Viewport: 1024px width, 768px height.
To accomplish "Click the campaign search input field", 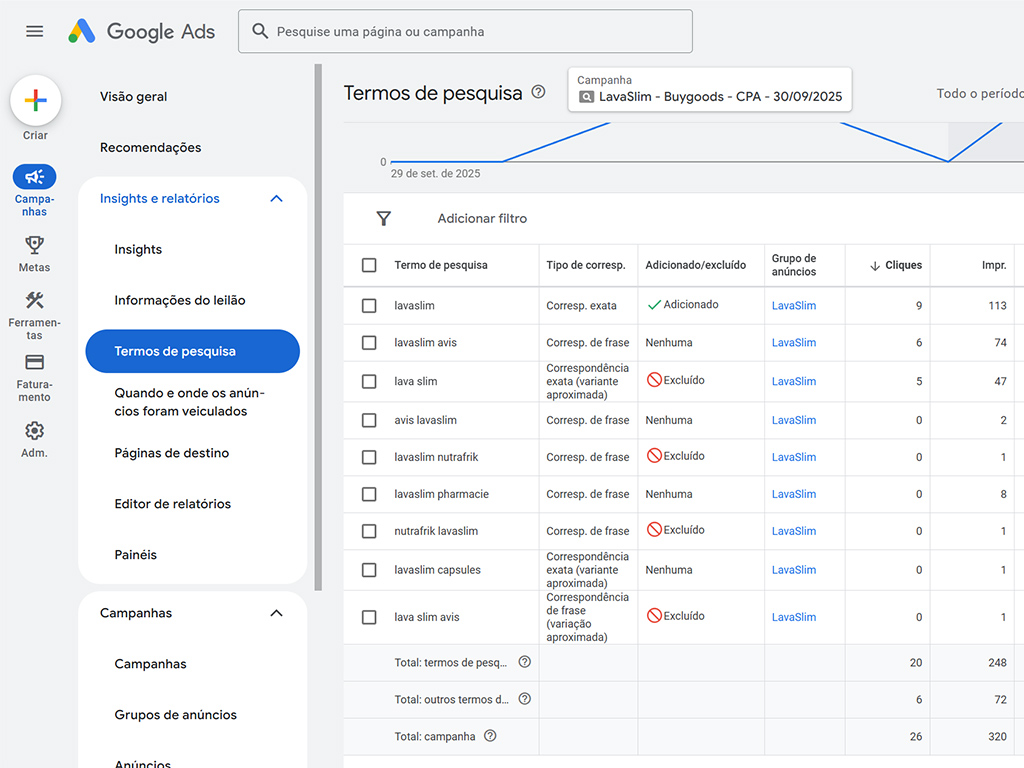I will (x=464, y=31).
